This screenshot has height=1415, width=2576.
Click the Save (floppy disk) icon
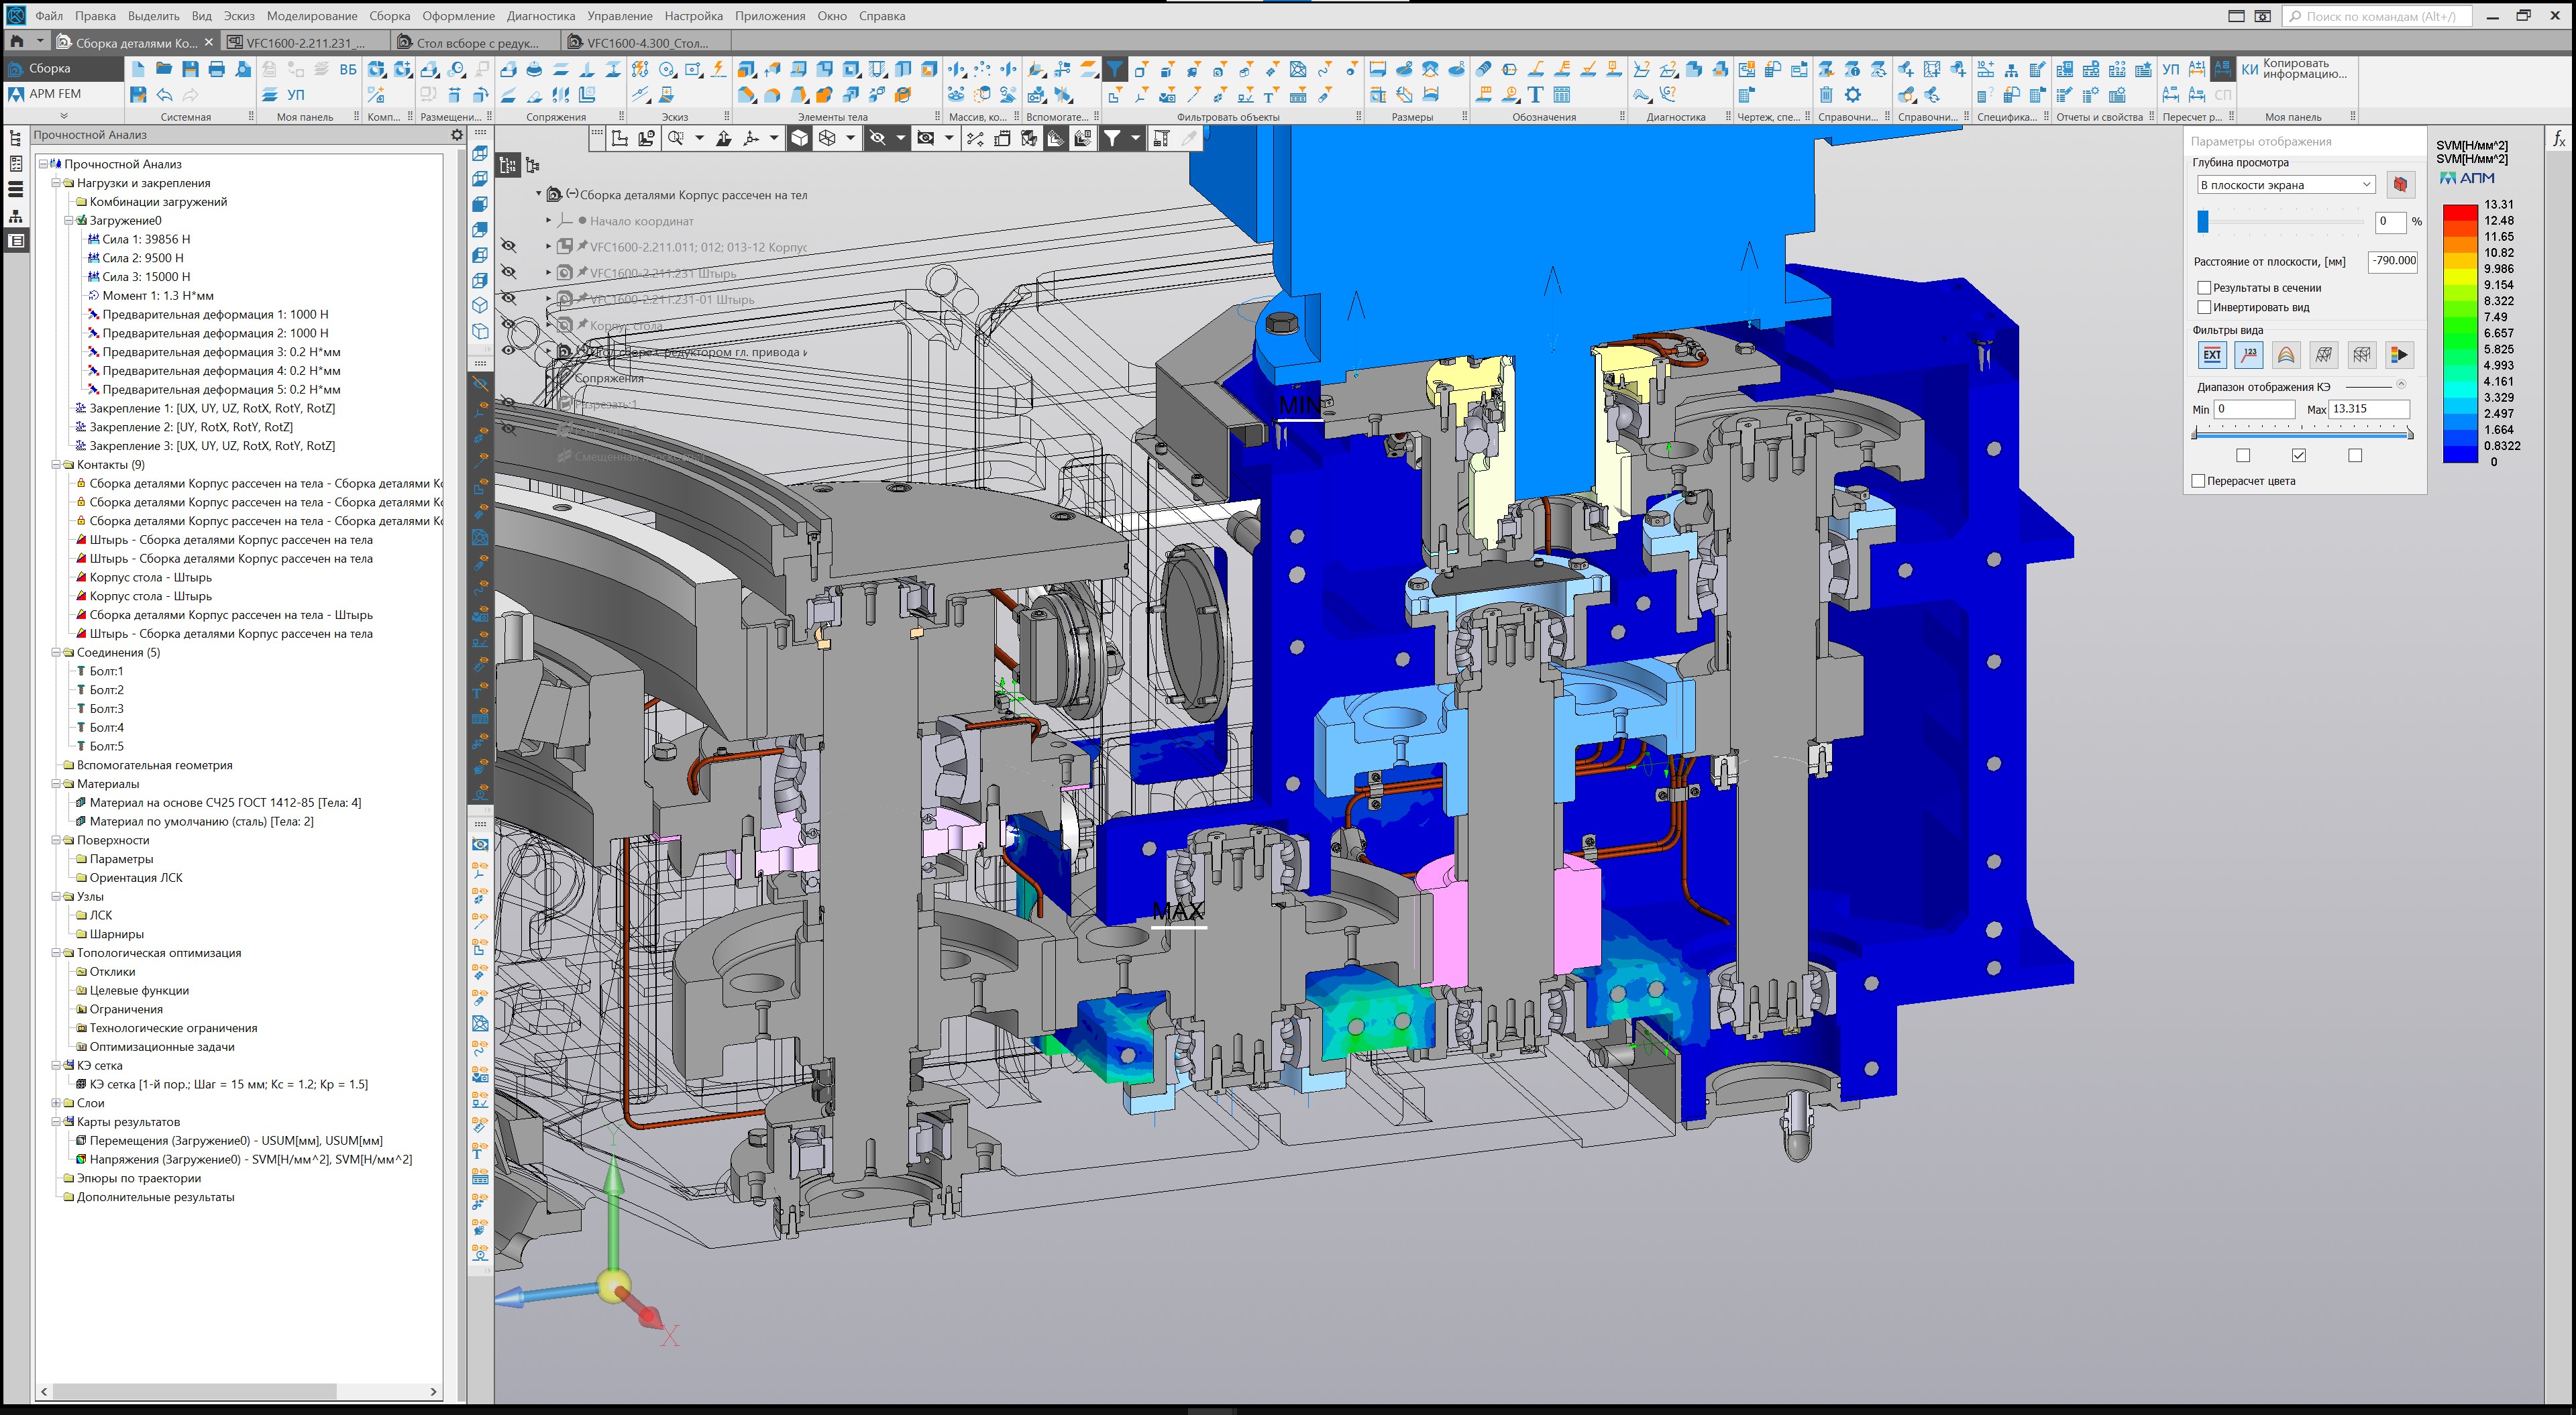coord(190,69)
